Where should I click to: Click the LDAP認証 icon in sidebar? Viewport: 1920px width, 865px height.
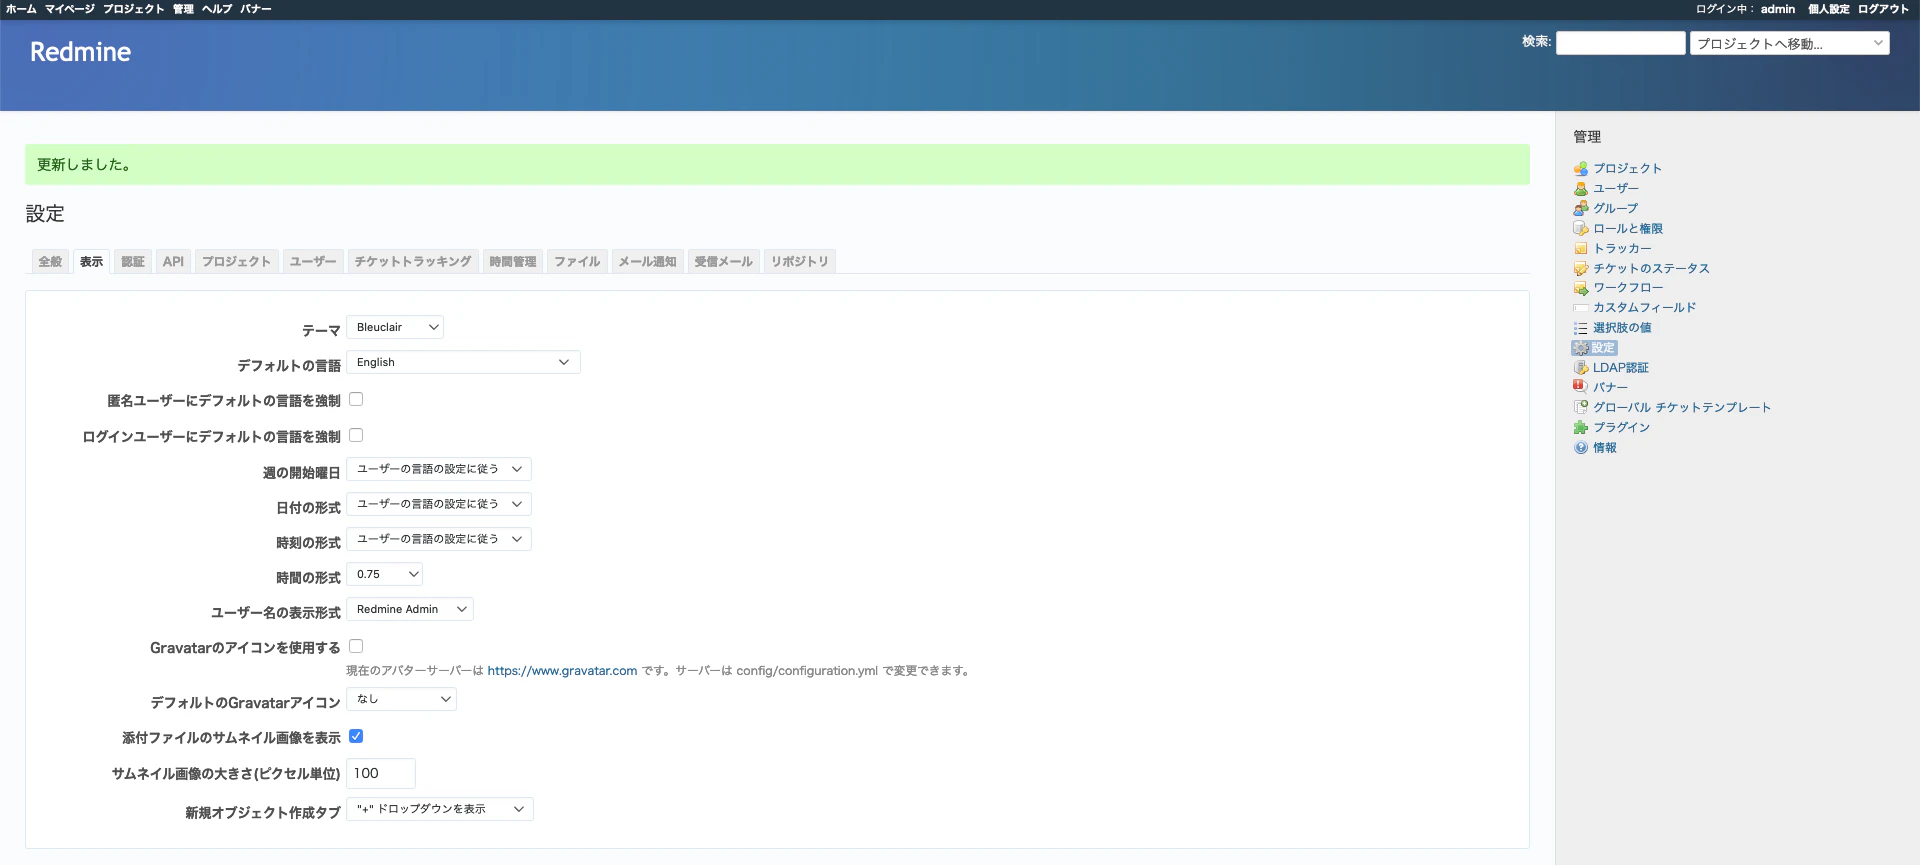click(1580, 368)
